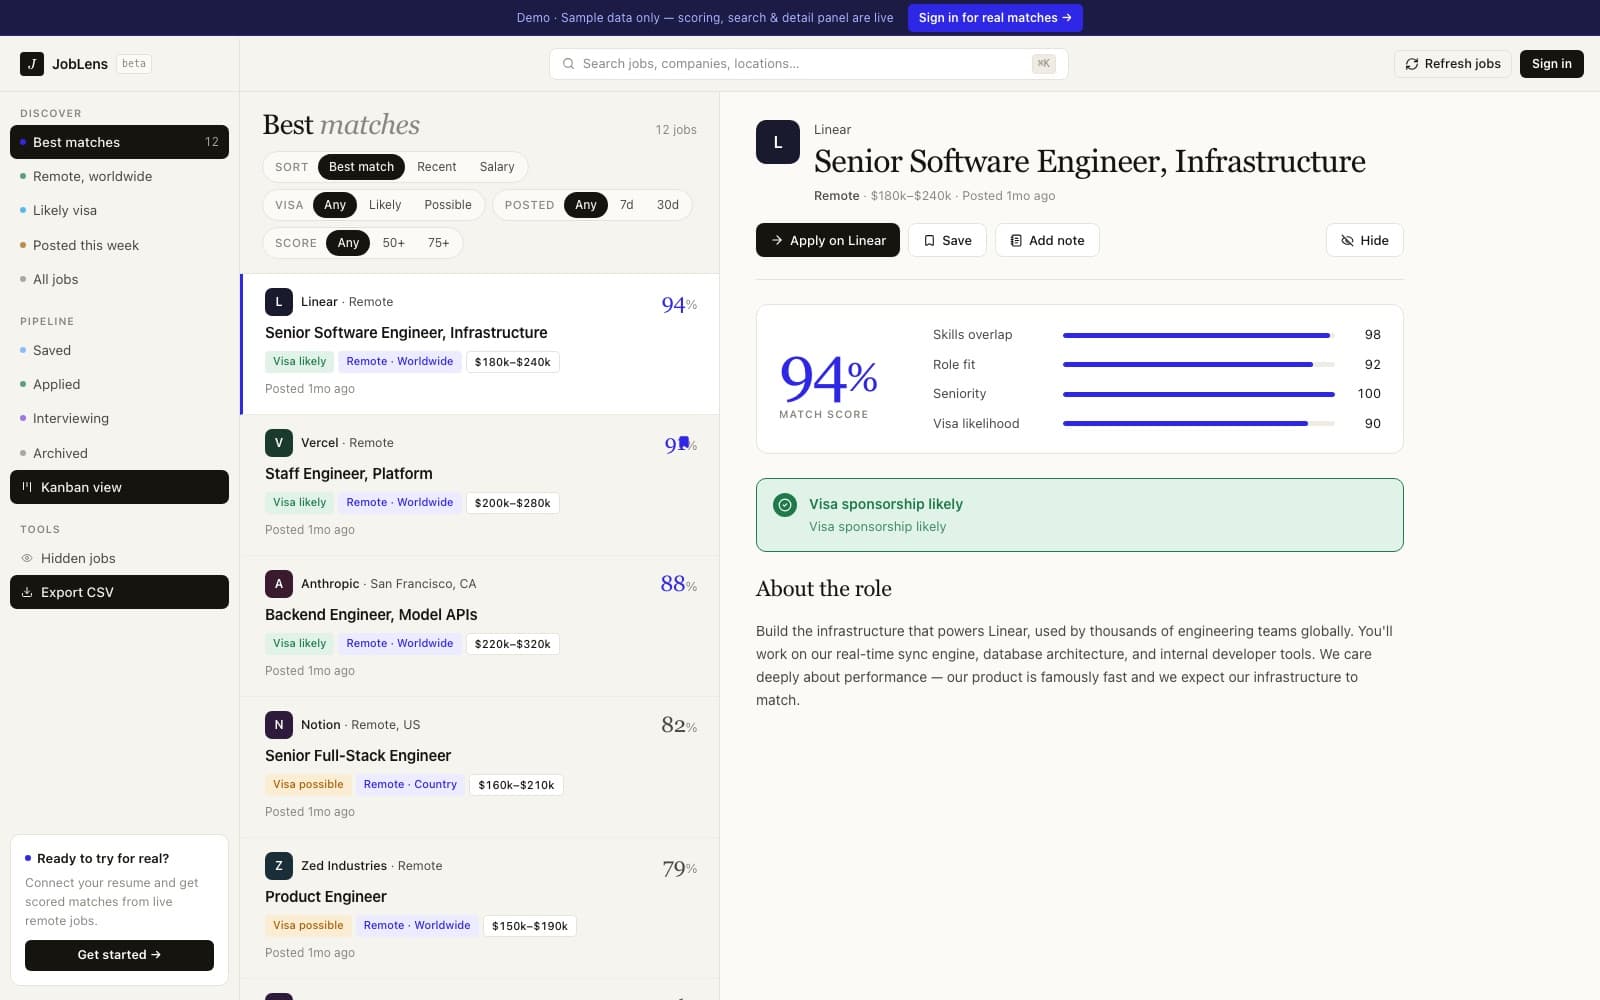The image size is (1600, 1000).
Task: Click Sign in for real matches banner button
Action: pos(995,18)
